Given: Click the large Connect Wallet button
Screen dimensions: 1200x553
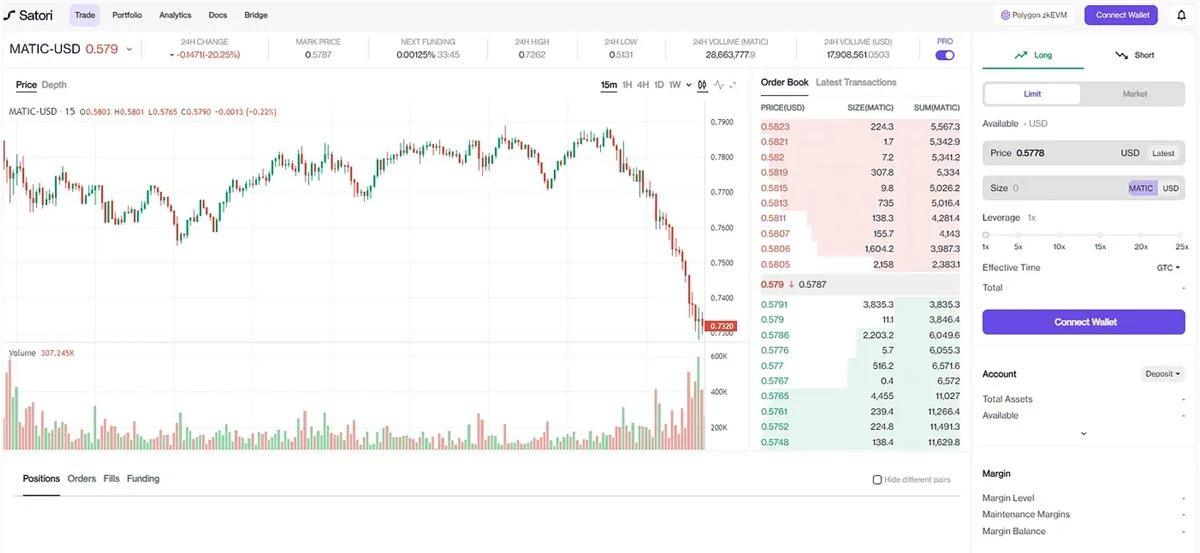Looking at the screenshot, I should [x=1084, y=322].
